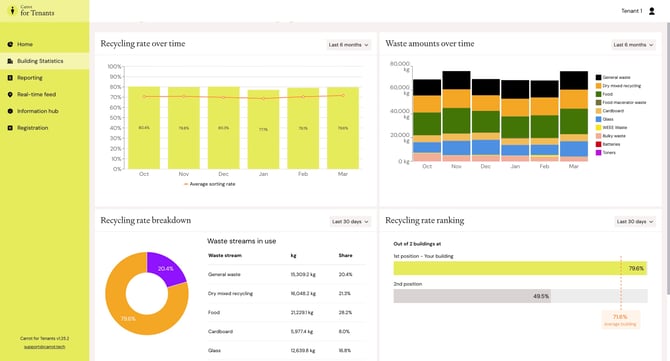Click the WEEE Waste legend swatch
670x361 pixels.
point(599,127)
